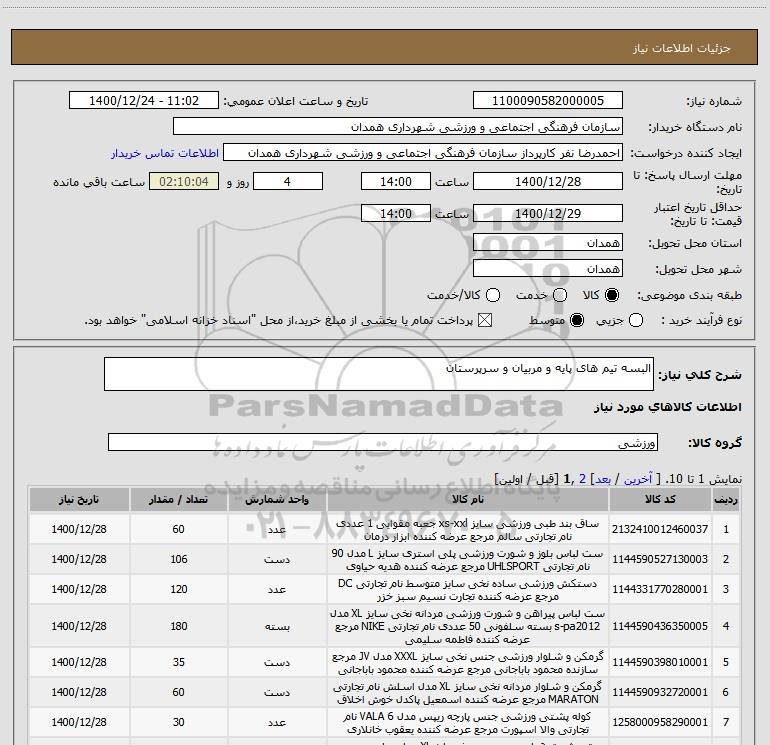Click item code 1144590932720001
The height and width of the screenshot is (745, 770).
660,692
